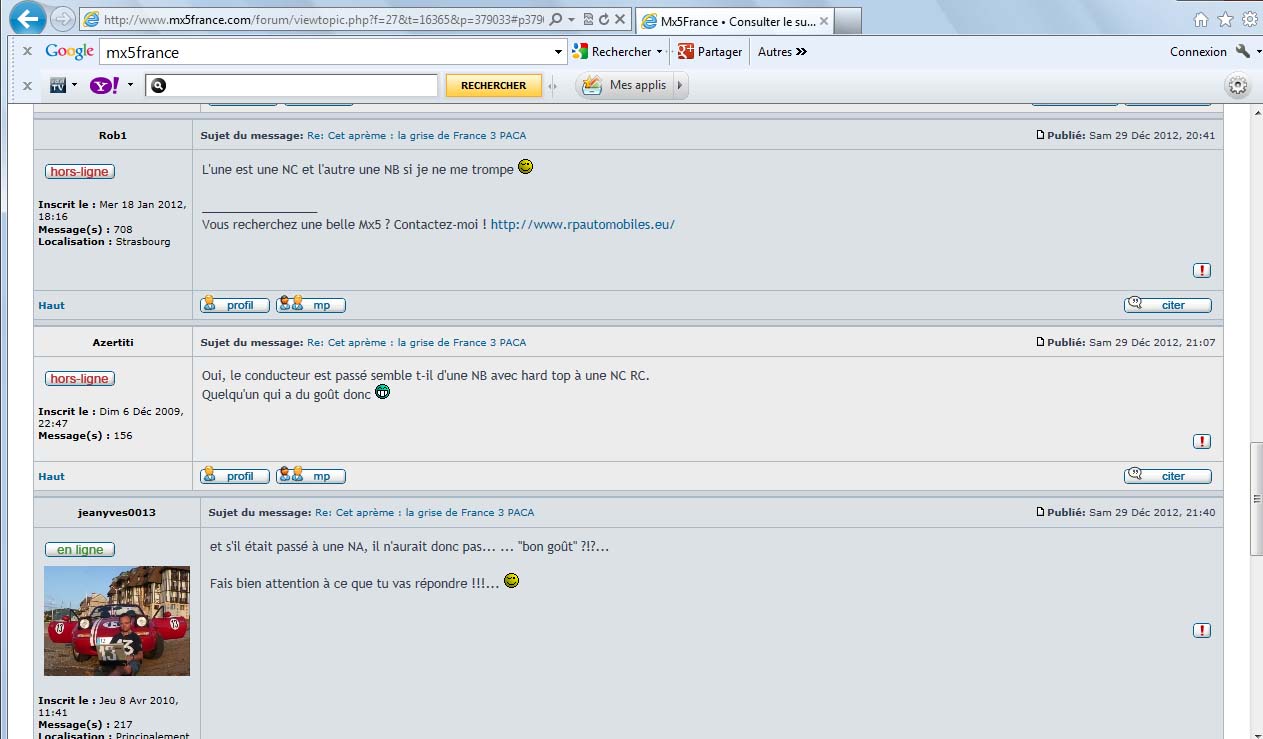Click the compatibility view icon in address bar
1263x739 pixels.
tap(588, 20)
